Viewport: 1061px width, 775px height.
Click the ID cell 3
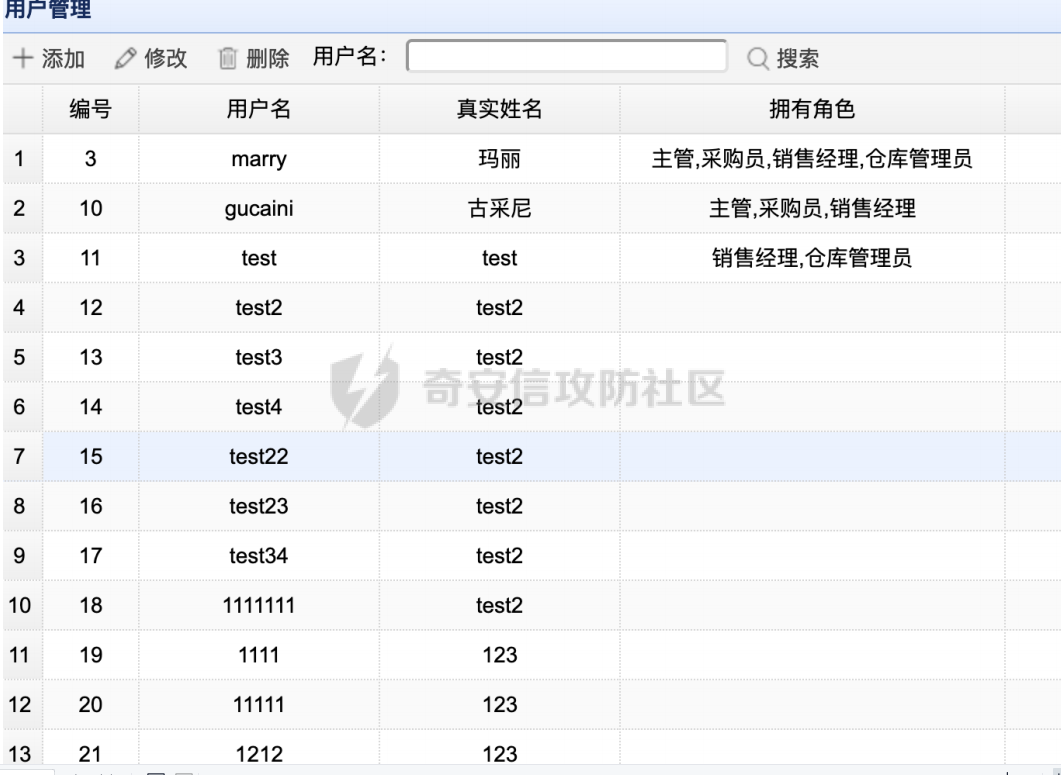pos(91,159)
